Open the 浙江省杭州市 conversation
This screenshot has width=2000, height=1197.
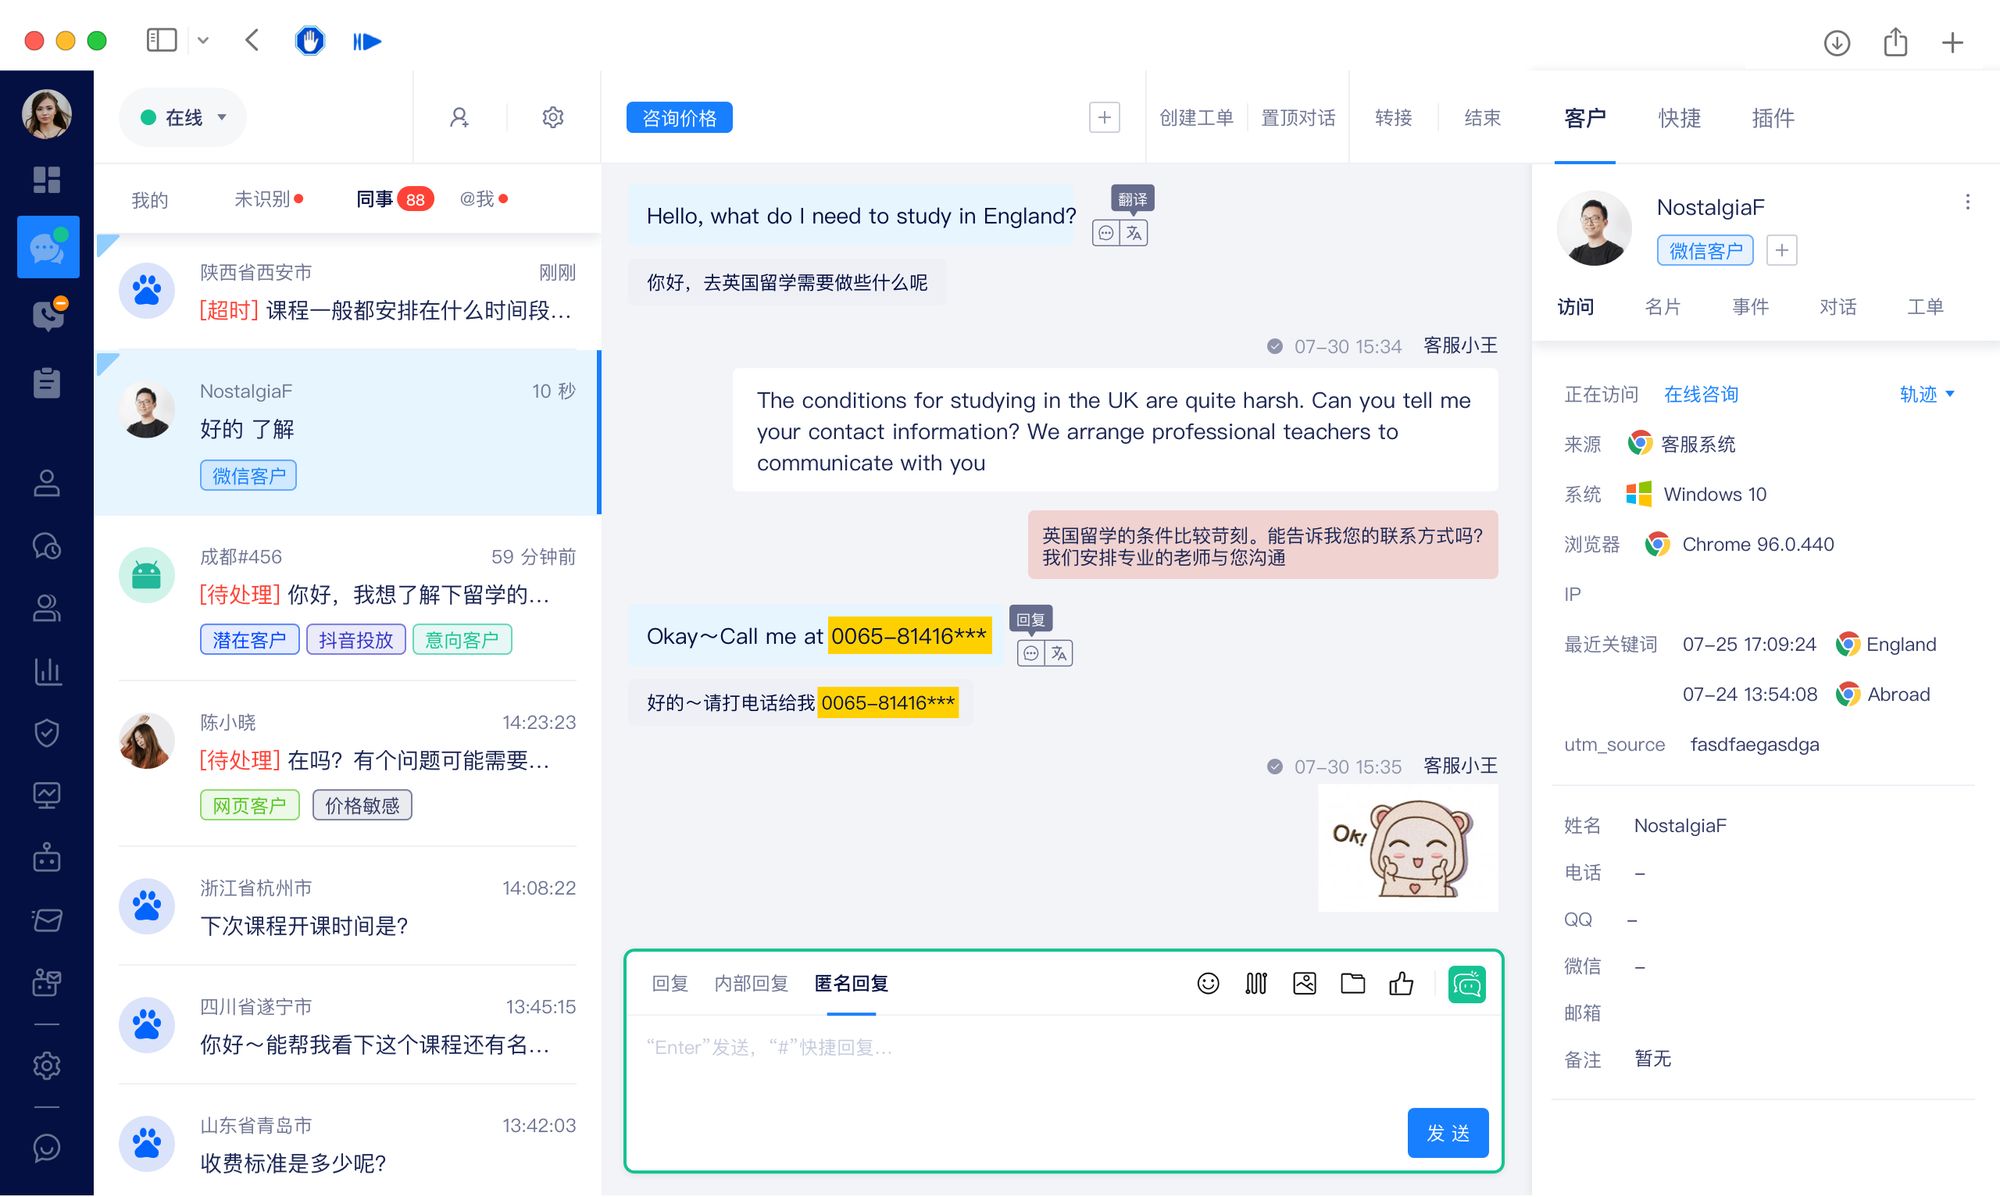pos(348,907)
